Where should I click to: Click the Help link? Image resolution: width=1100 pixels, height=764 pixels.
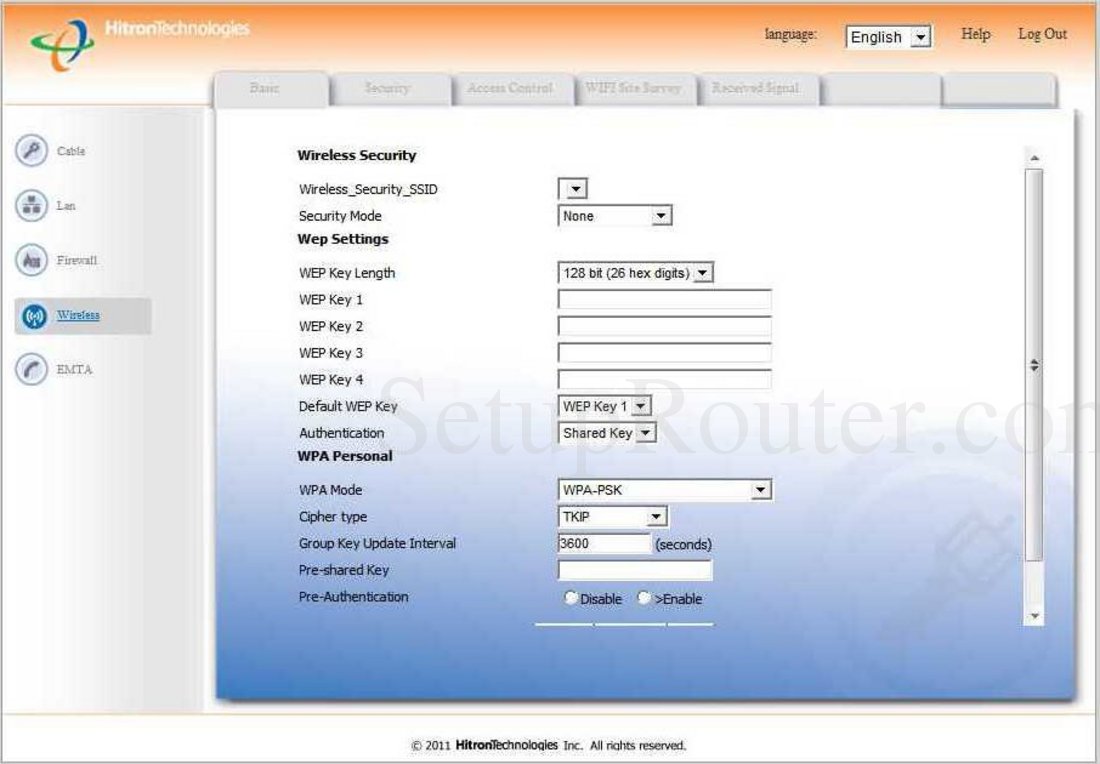pos(975,34)
